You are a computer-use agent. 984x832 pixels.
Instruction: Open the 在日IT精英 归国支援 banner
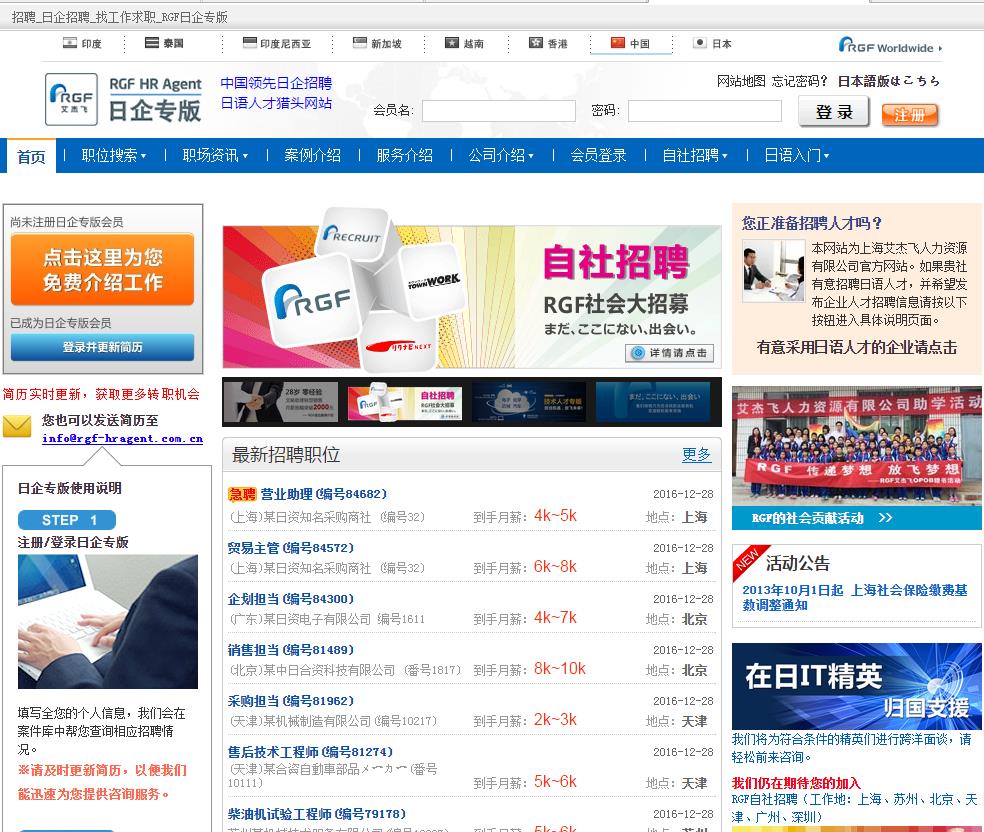tap(857, 686)
